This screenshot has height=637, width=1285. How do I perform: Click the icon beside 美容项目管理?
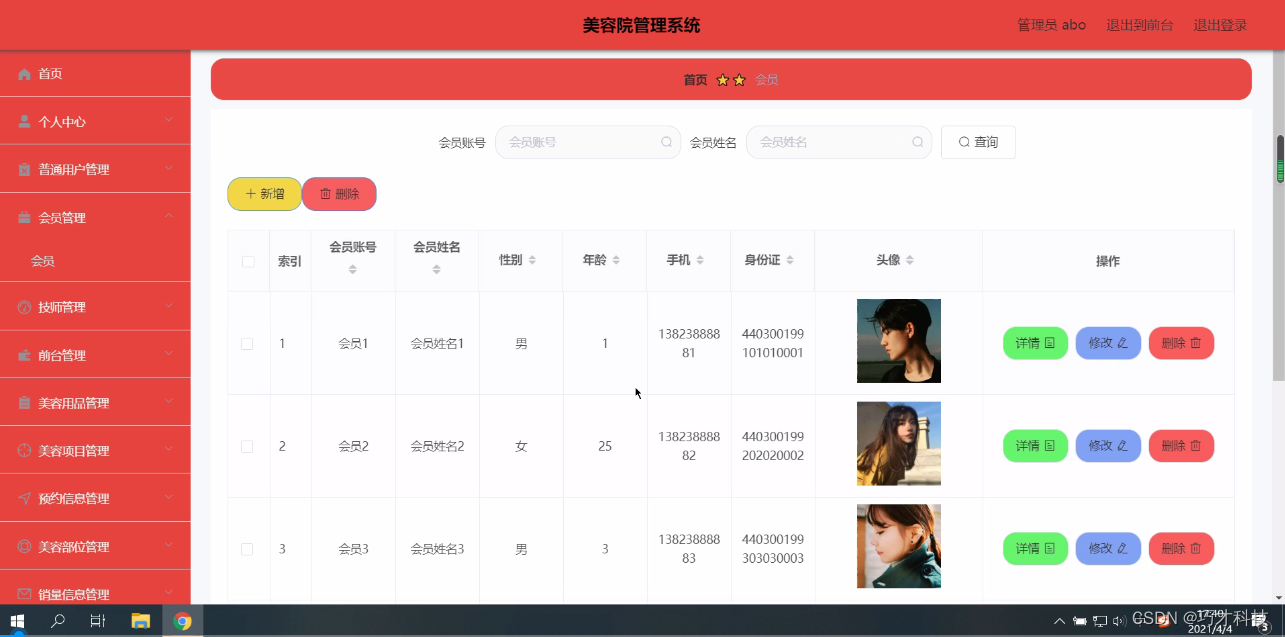25,451
